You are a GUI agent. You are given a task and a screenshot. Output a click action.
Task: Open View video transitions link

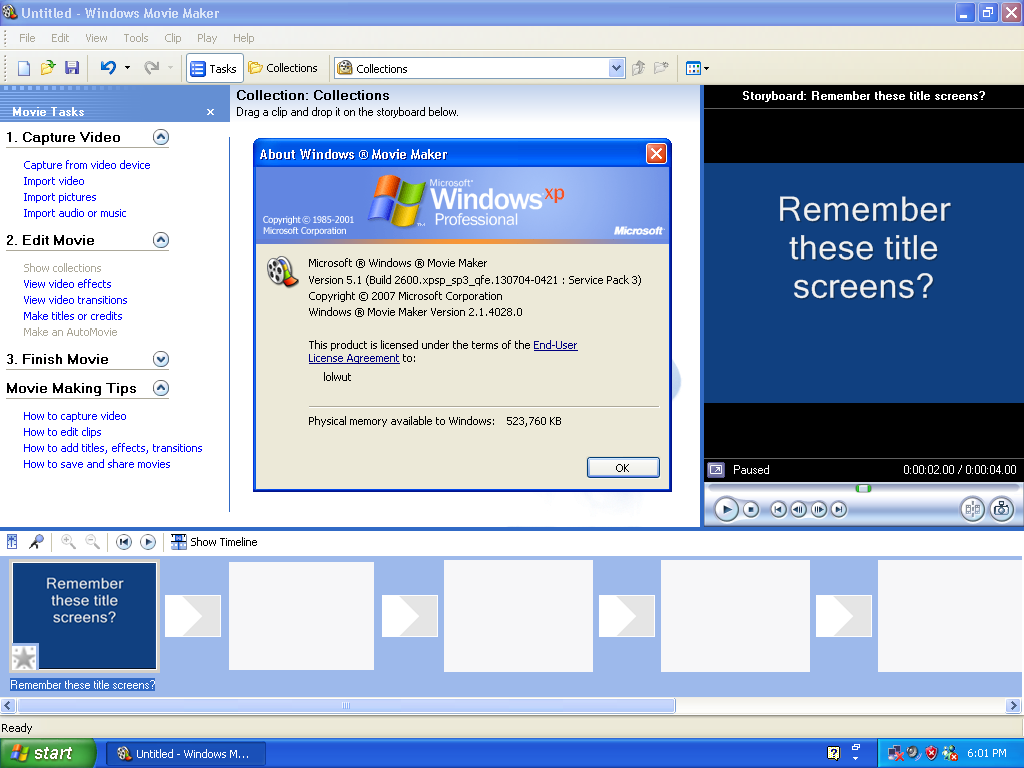tap(75, 300)
